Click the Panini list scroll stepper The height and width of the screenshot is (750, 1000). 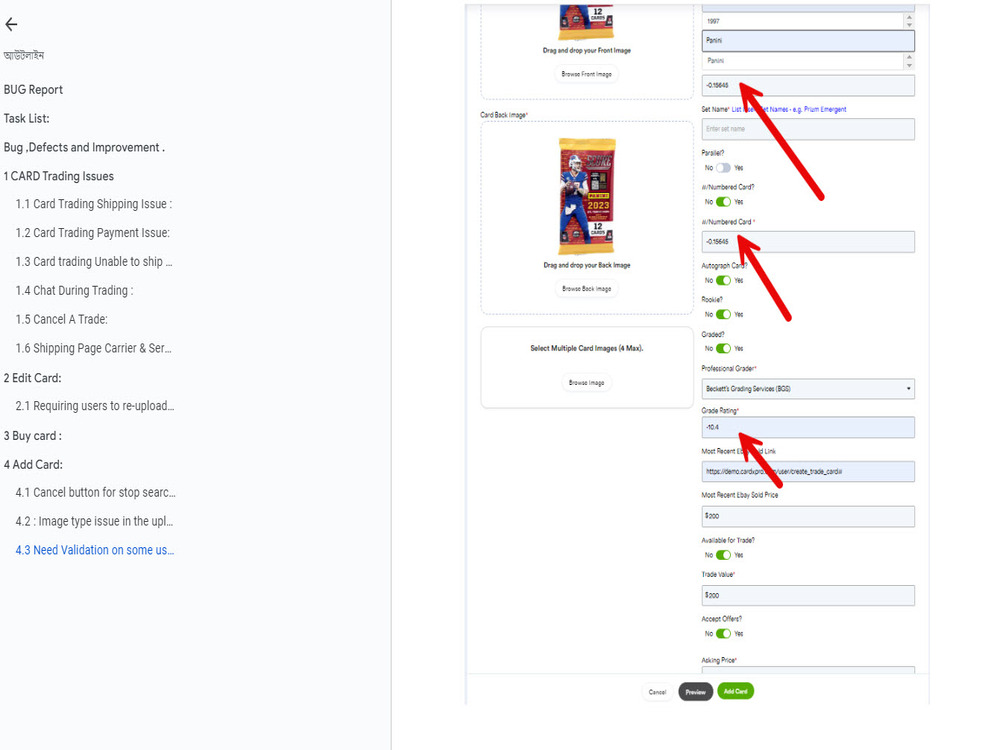pyautogui.click(x=909, y=61)
